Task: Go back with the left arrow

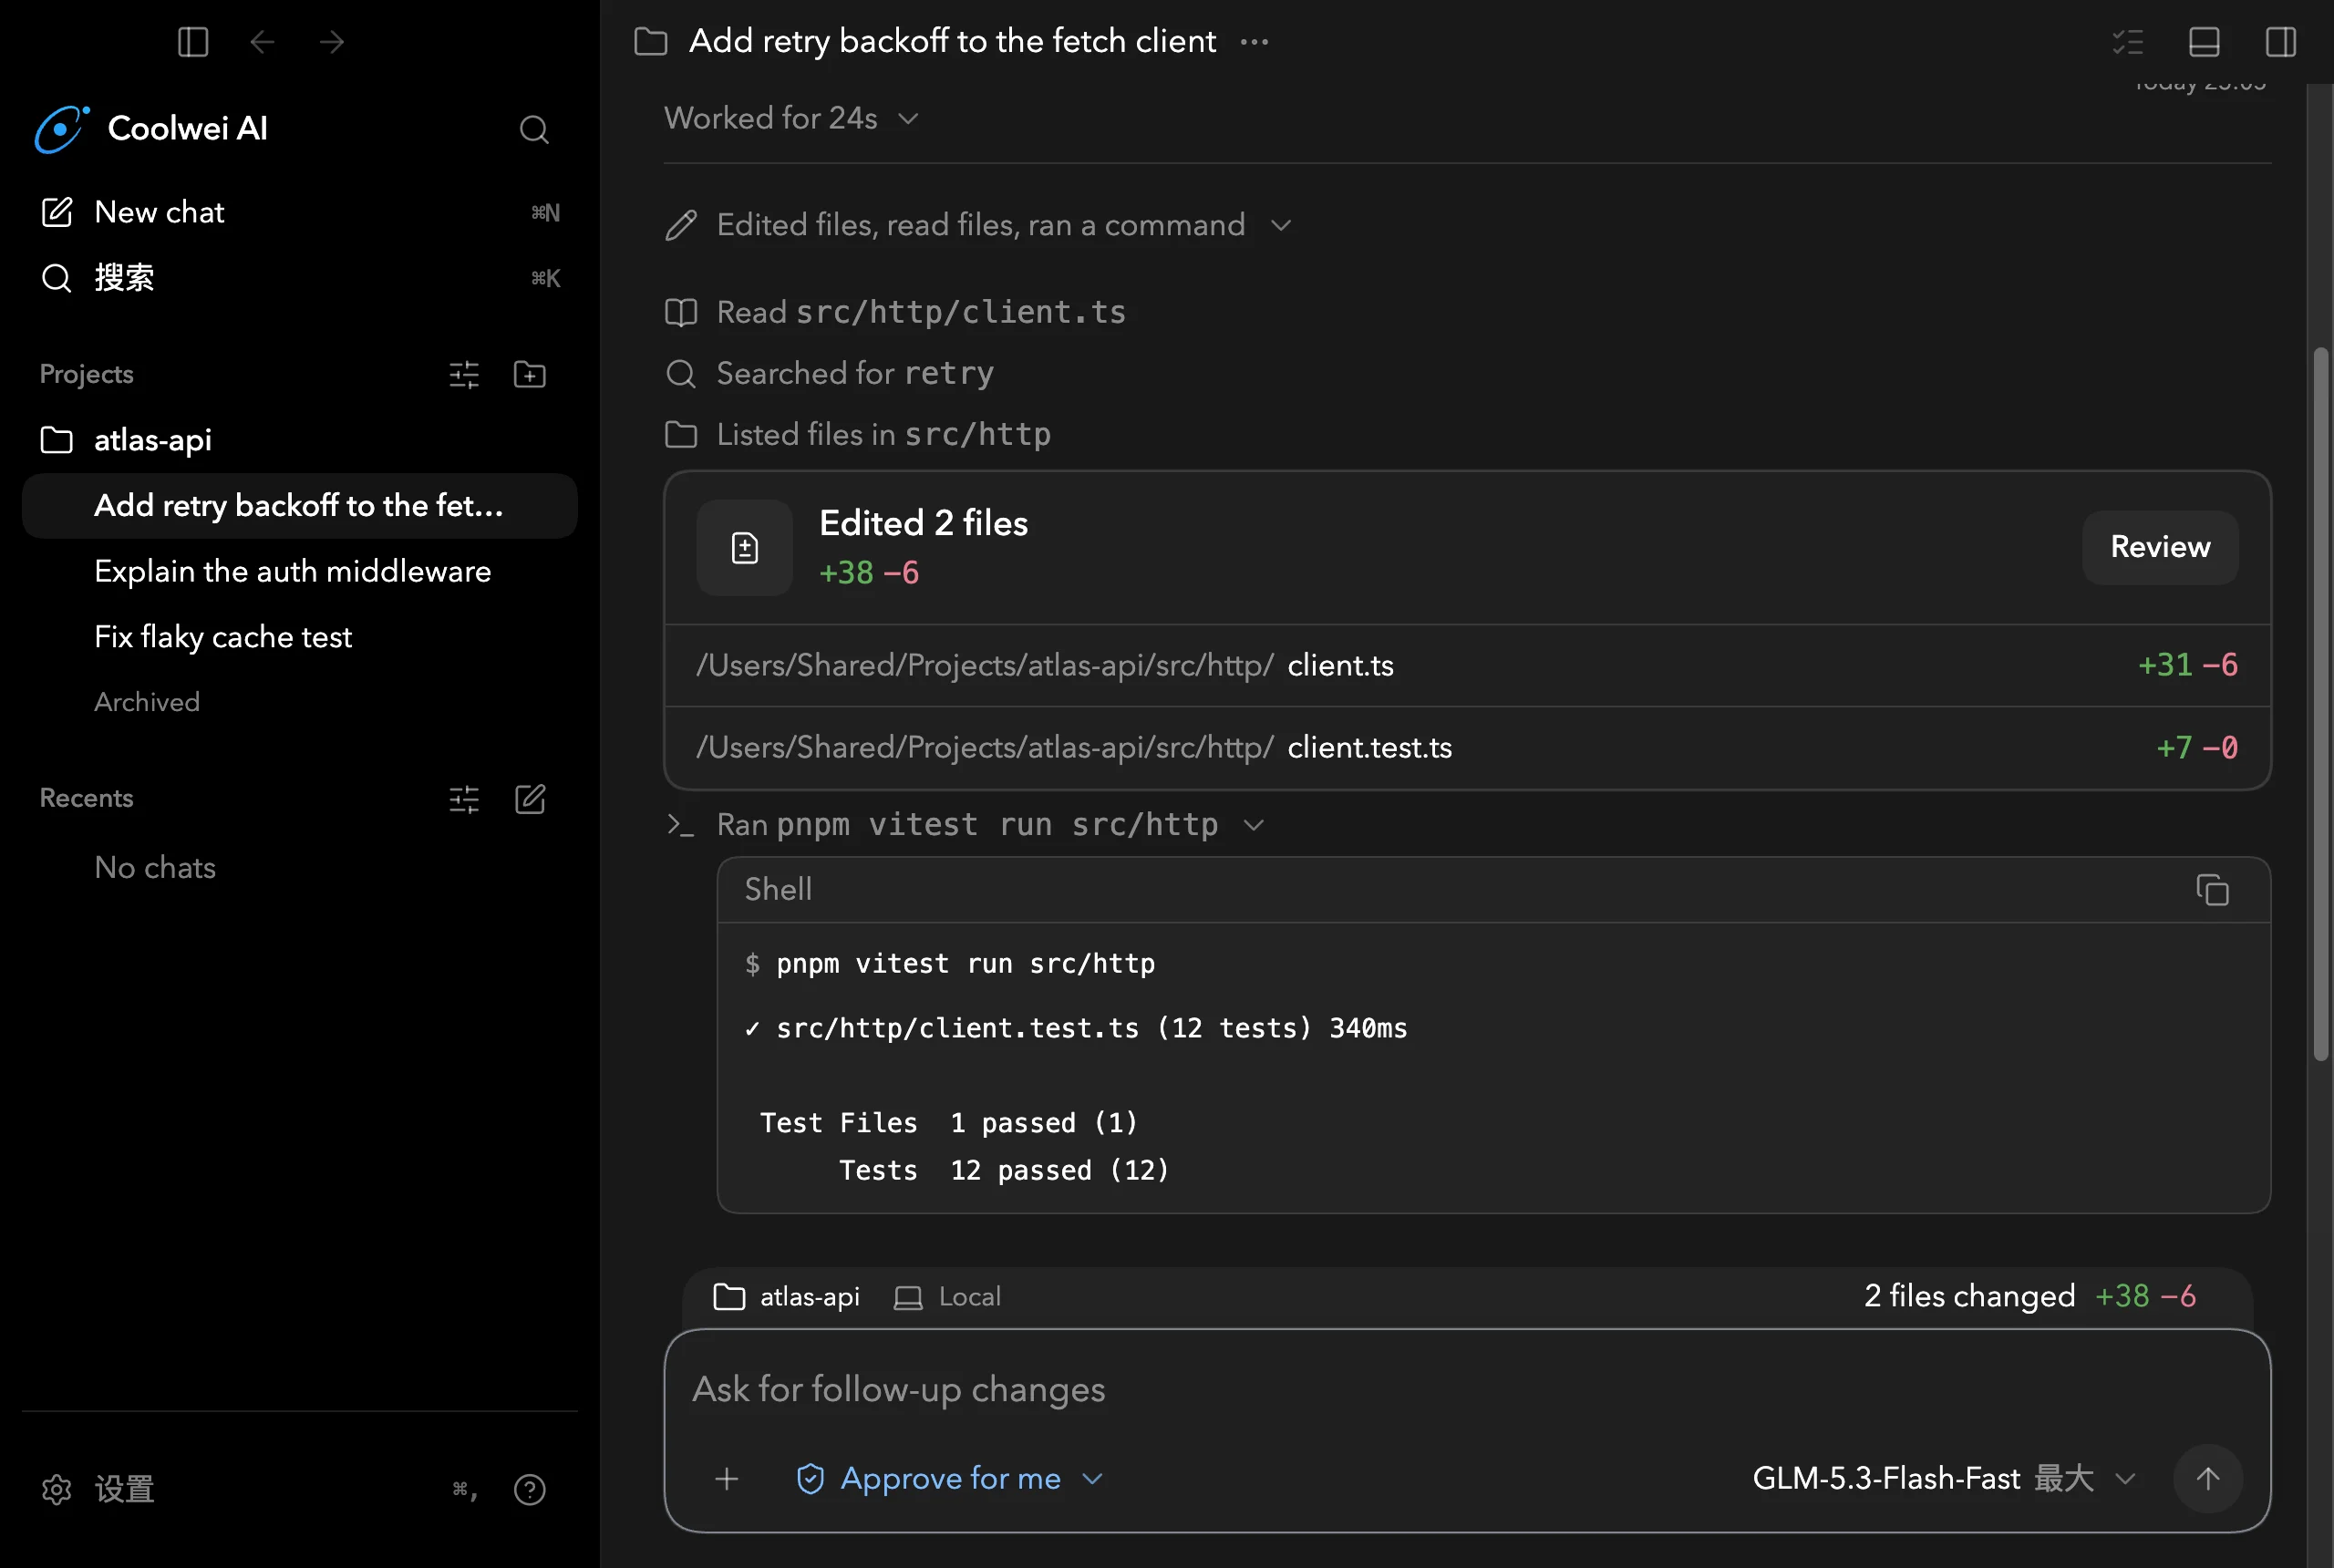Action: point(262,42)
